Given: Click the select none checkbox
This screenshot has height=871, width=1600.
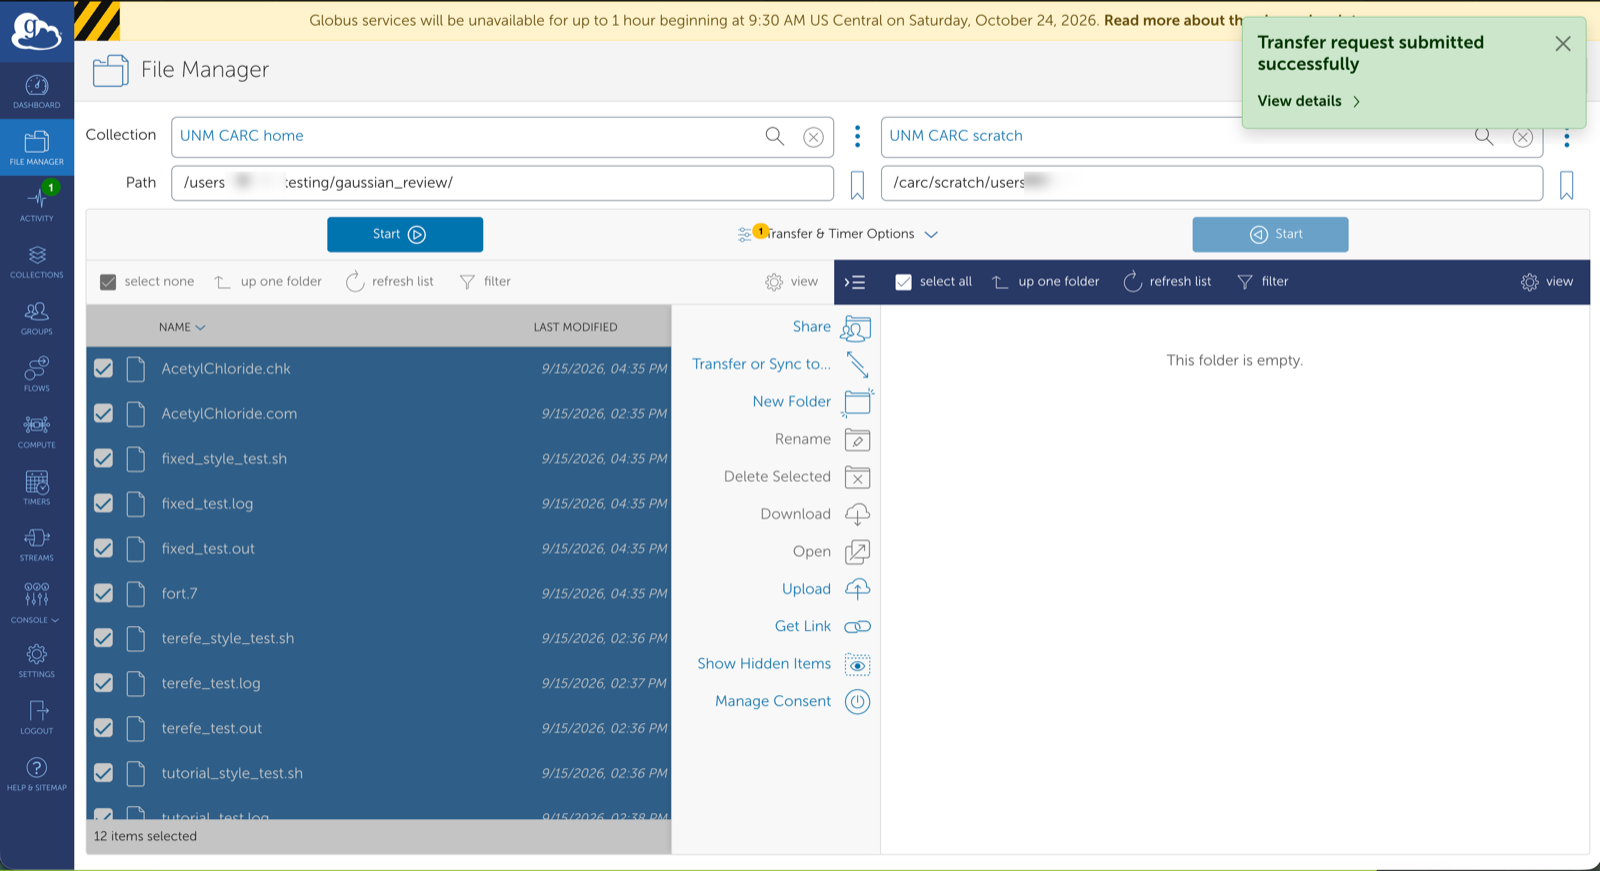Looking at the screenshot, I should click(108, 282).
